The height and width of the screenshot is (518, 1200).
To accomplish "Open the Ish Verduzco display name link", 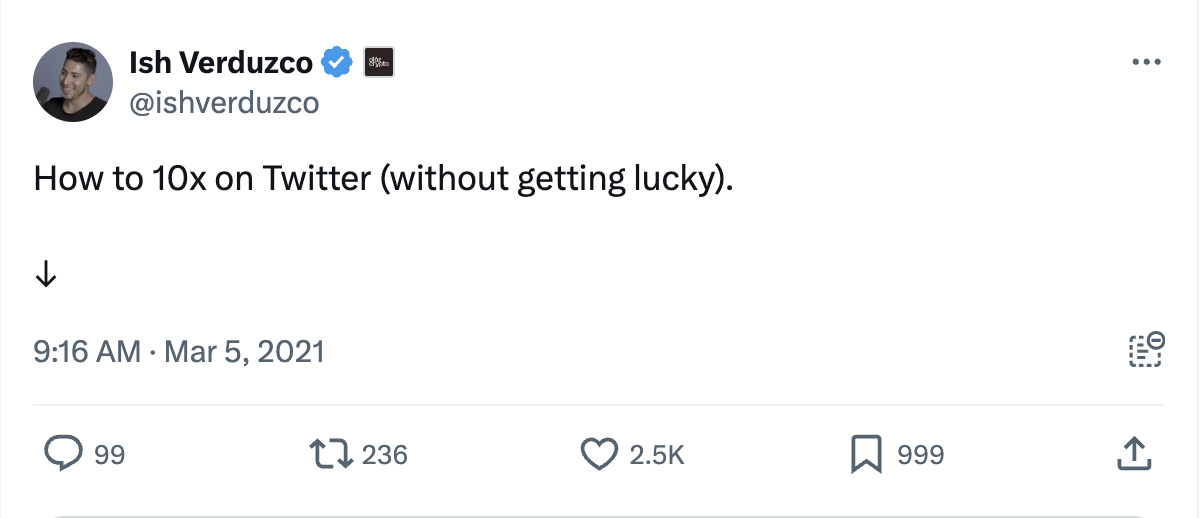I will click(221, 63).
